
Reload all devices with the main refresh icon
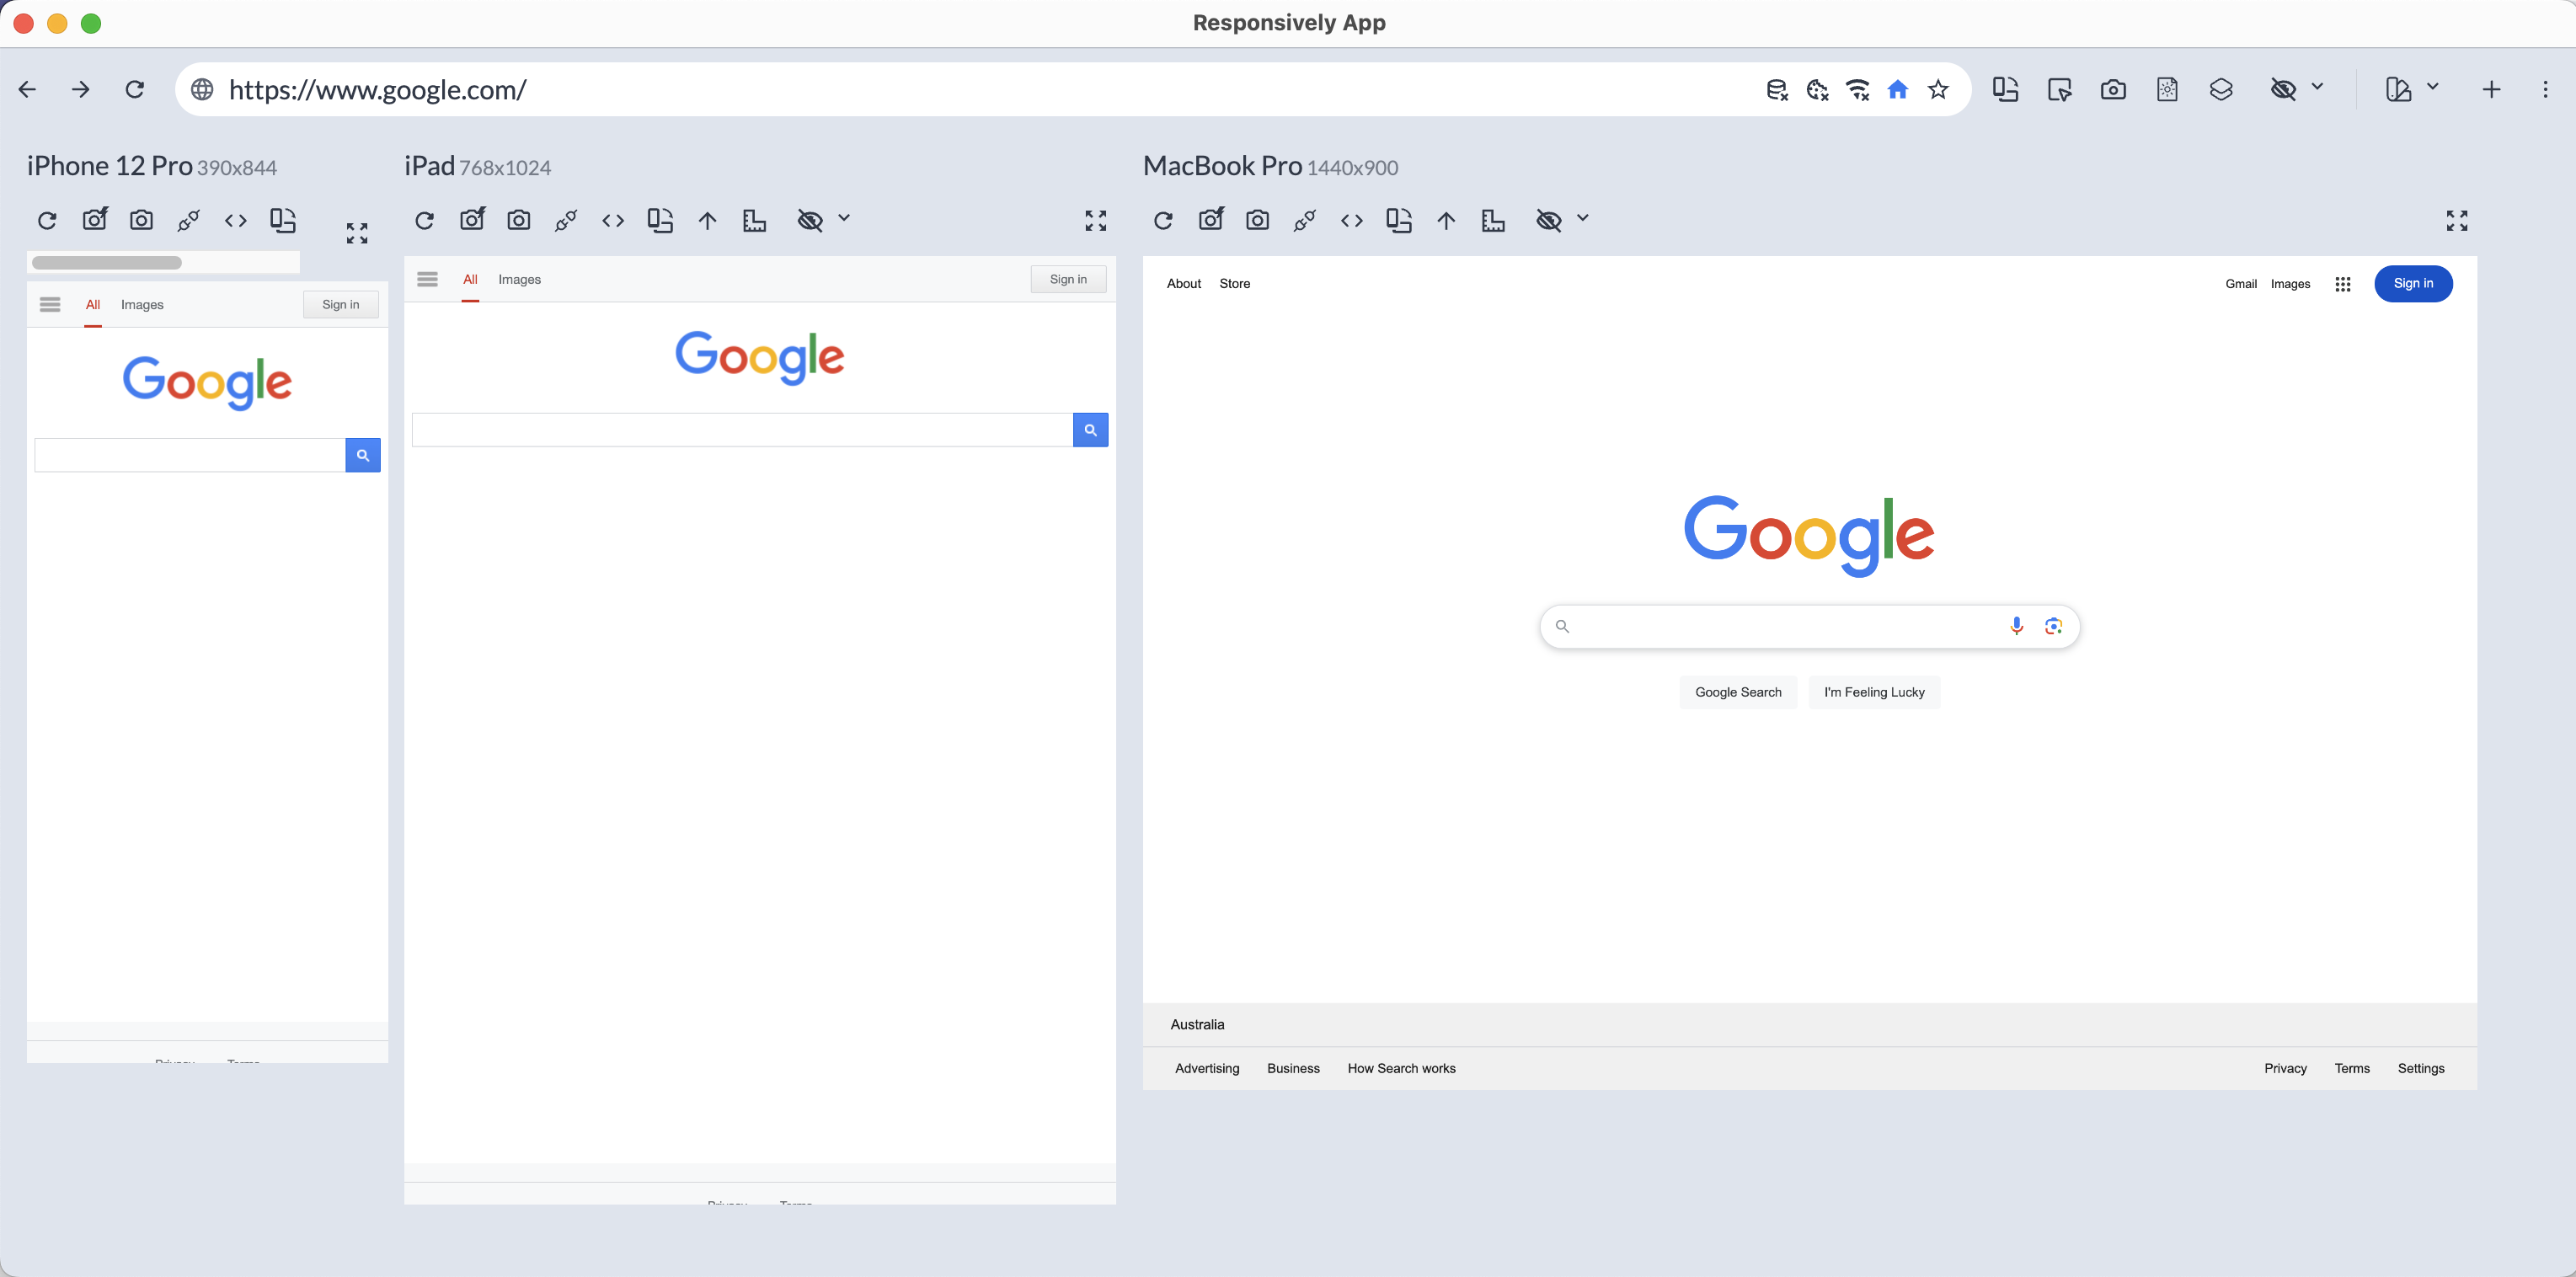click(x=135, y=90)
